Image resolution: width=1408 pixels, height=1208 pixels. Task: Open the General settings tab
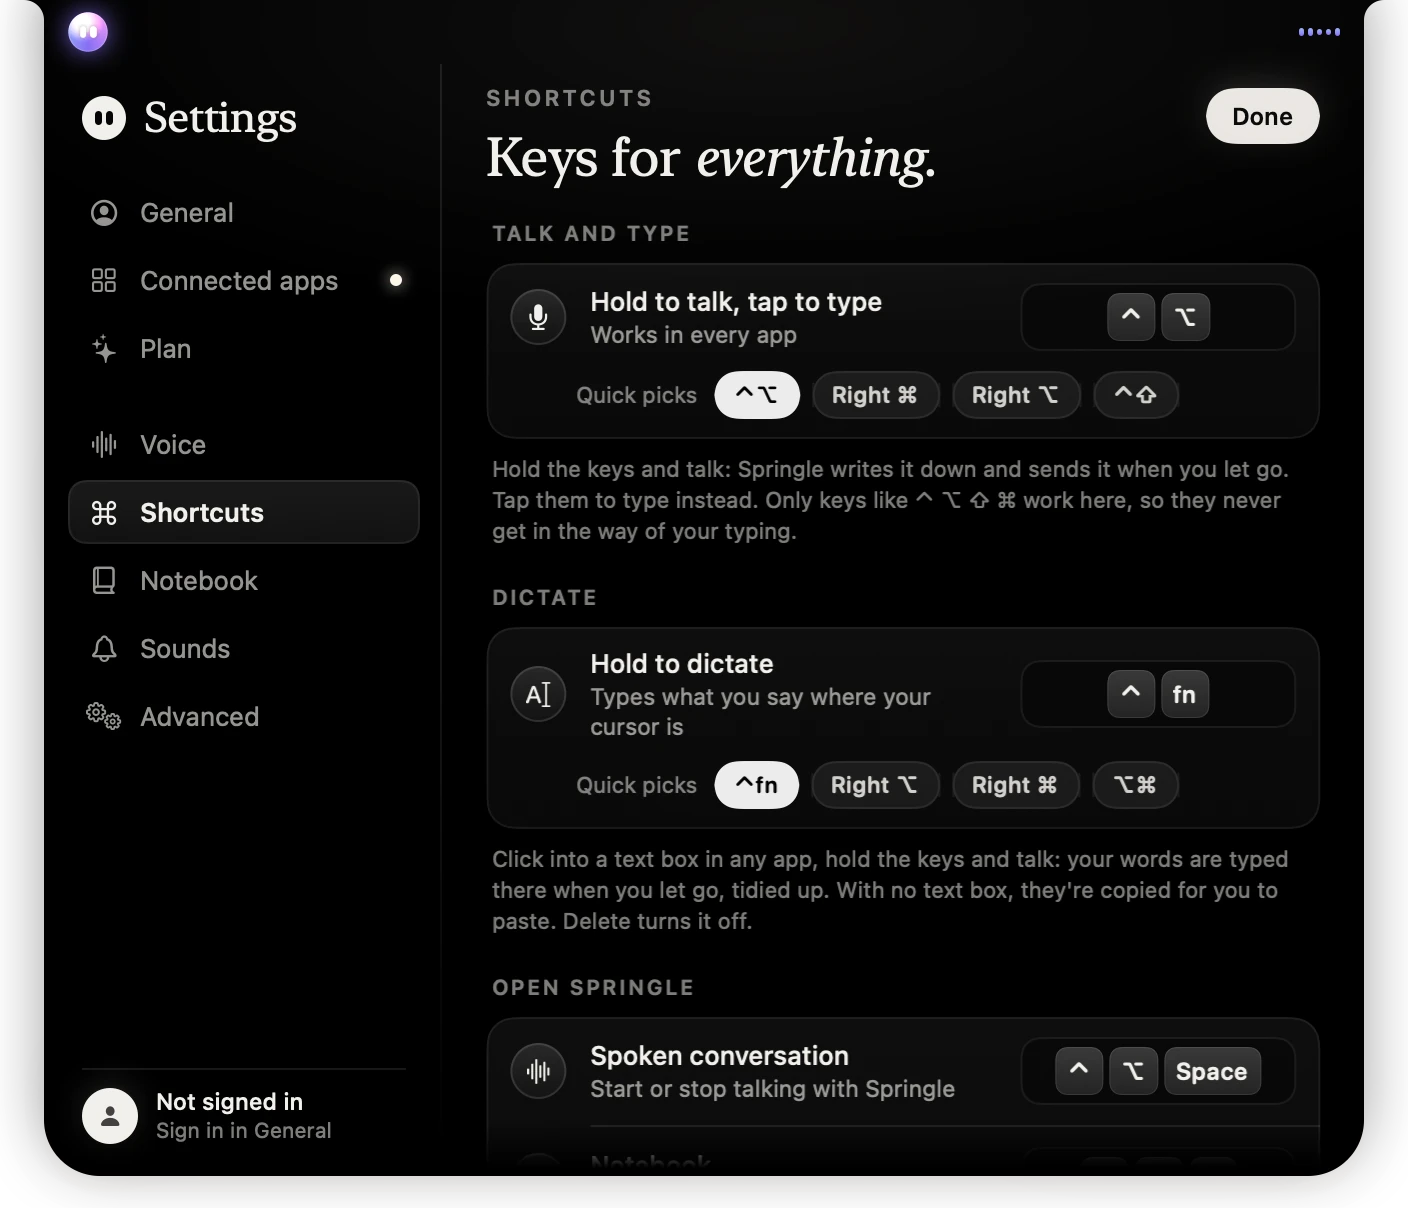[244, 213]
